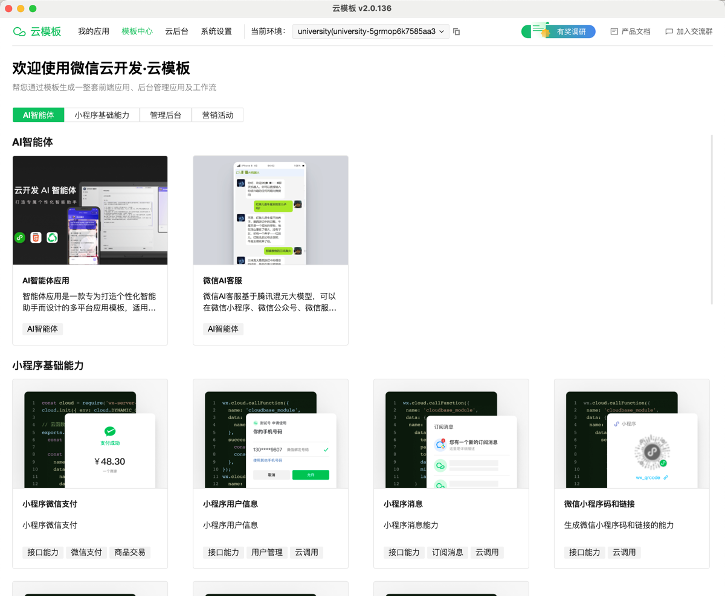
Task: Click the QR code image in 微信小程序码 card
Action: coord(651,452)
